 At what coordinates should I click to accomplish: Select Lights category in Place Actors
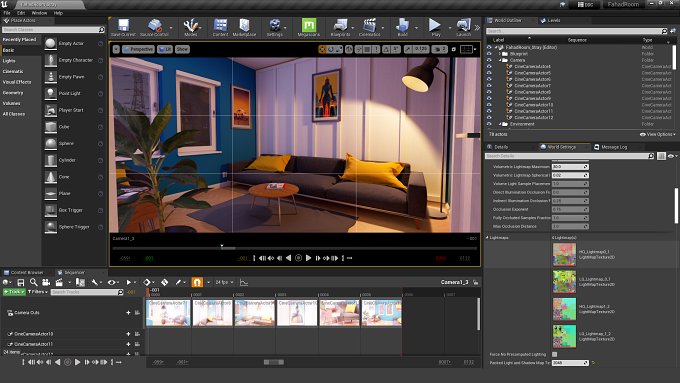tap(9, 61)
